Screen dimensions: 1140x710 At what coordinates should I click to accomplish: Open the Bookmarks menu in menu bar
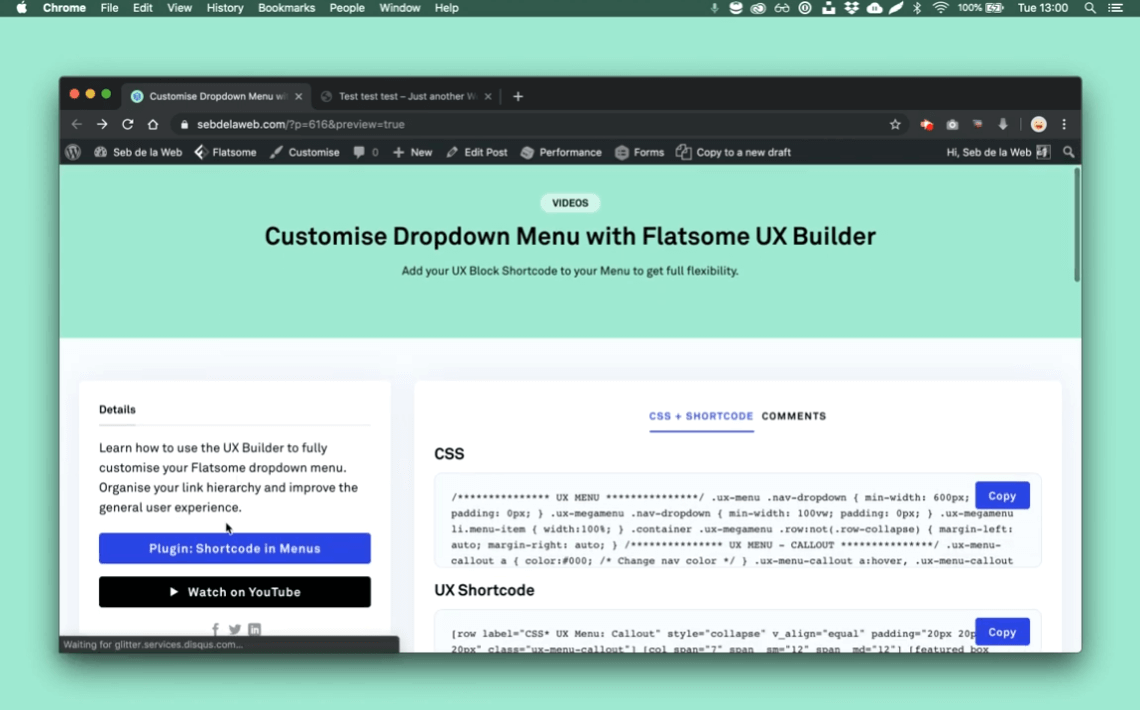284,8
